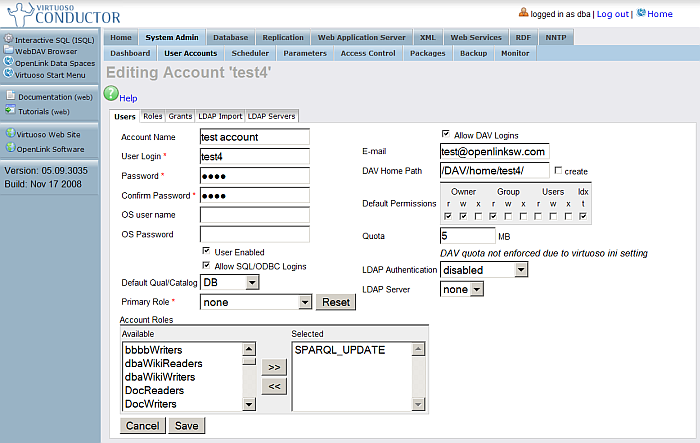Toggle the Idx t permission checkbox
Image resolution: width=700 pixels, height=443 pixels.
(583, 216)
